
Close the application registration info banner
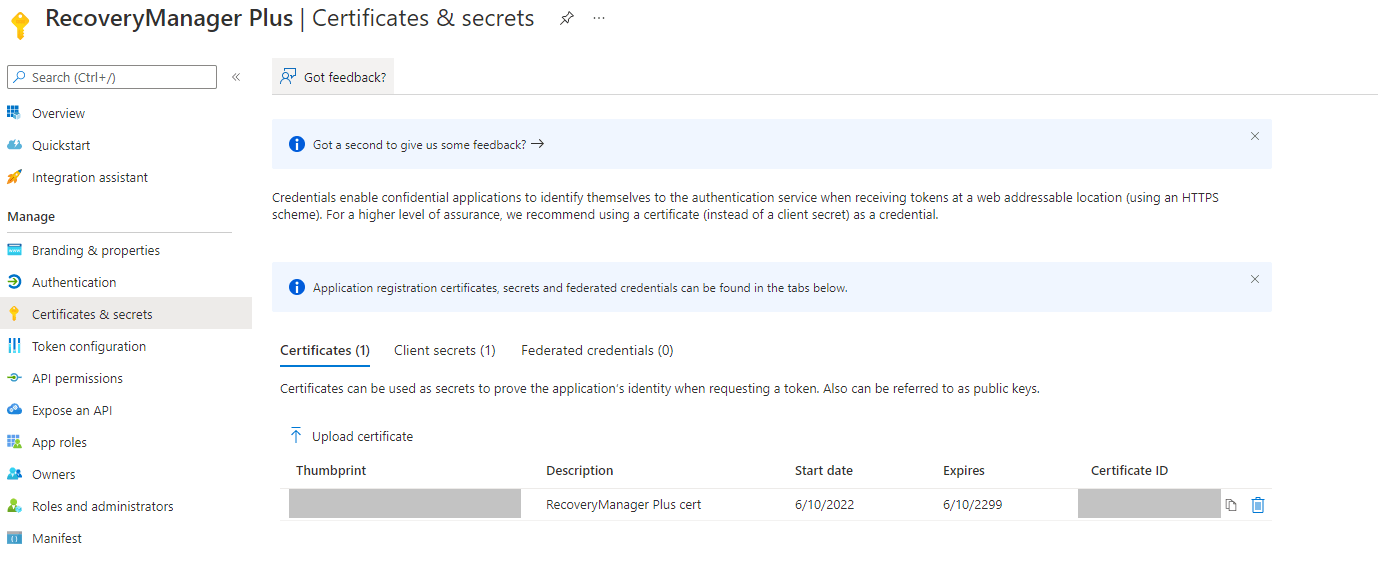1255,279
